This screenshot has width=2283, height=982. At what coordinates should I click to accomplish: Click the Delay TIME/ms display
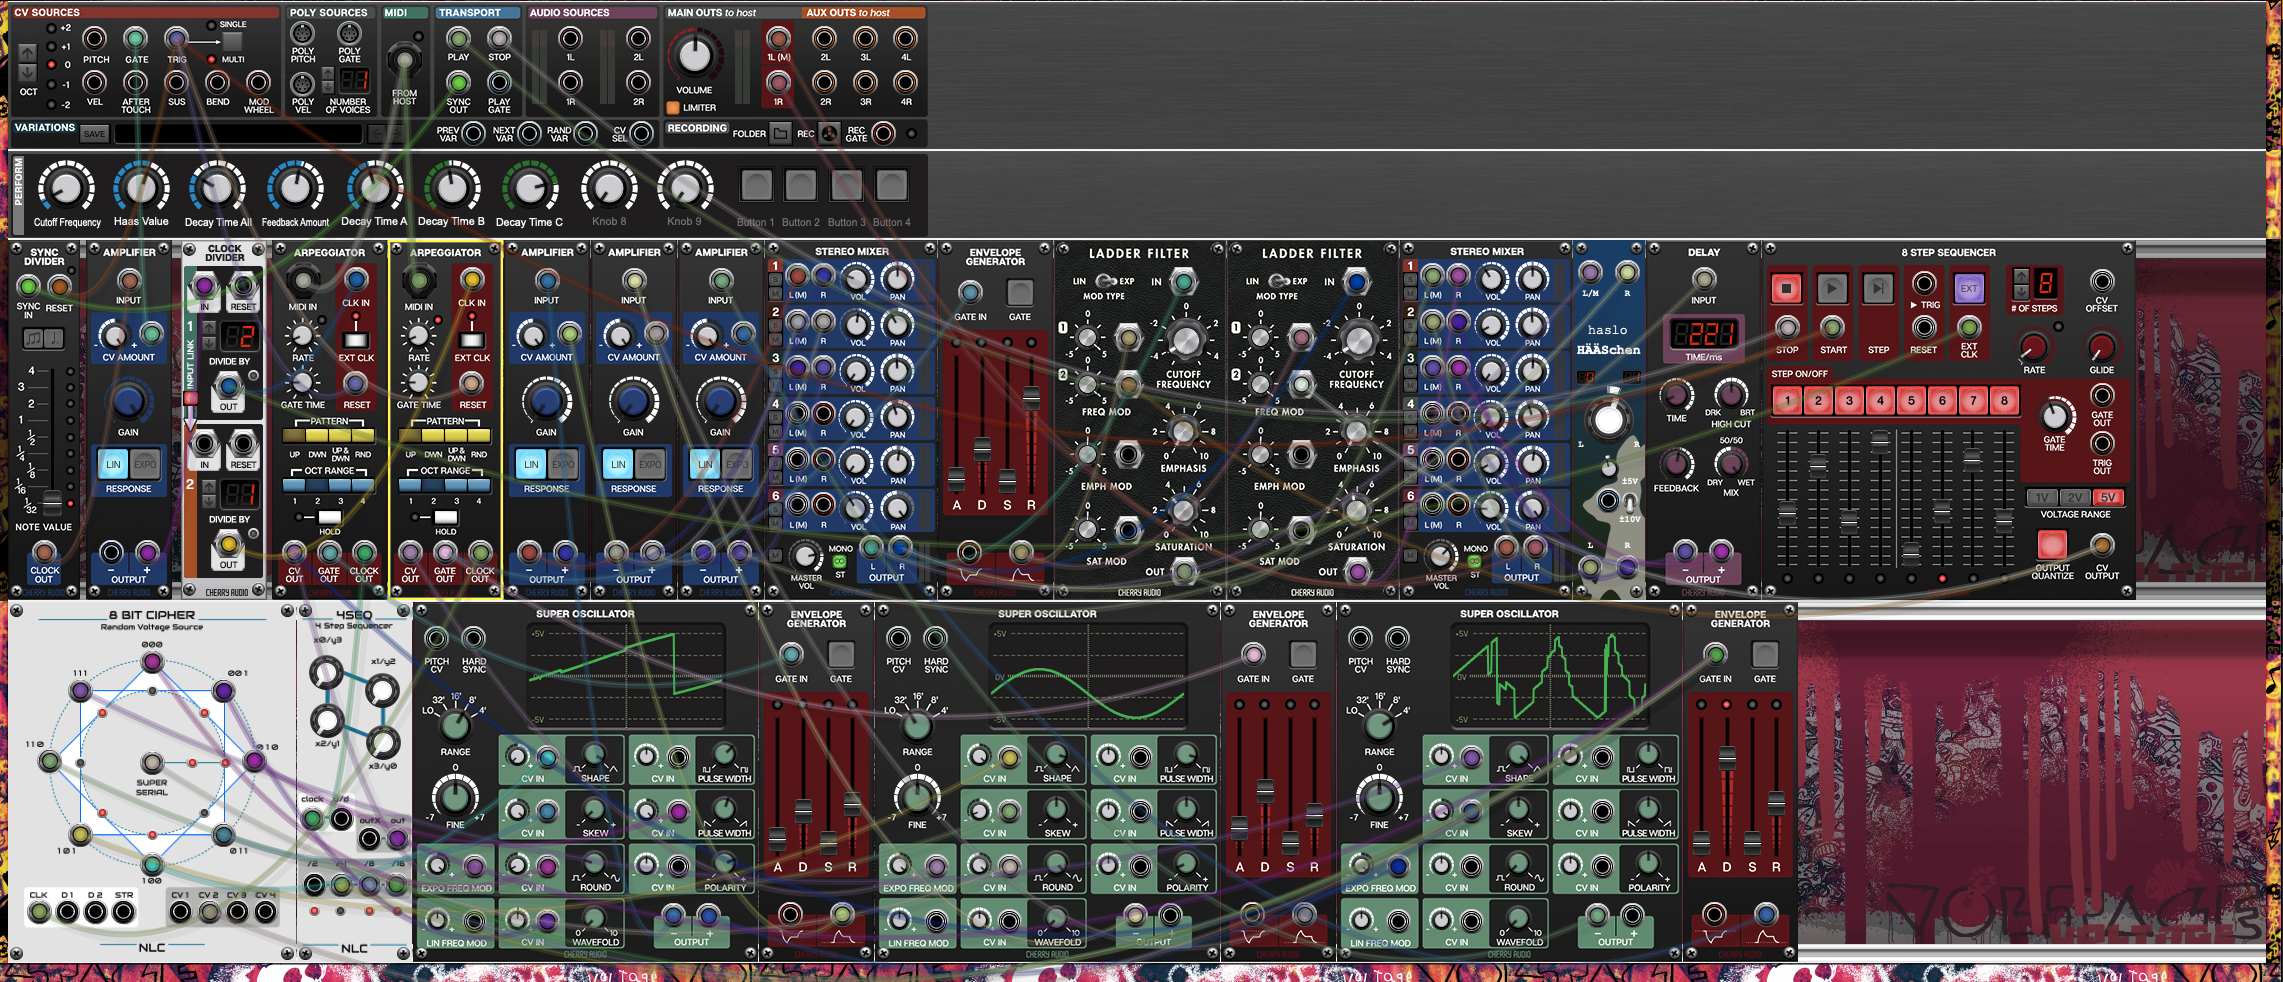click(1703, 334)
